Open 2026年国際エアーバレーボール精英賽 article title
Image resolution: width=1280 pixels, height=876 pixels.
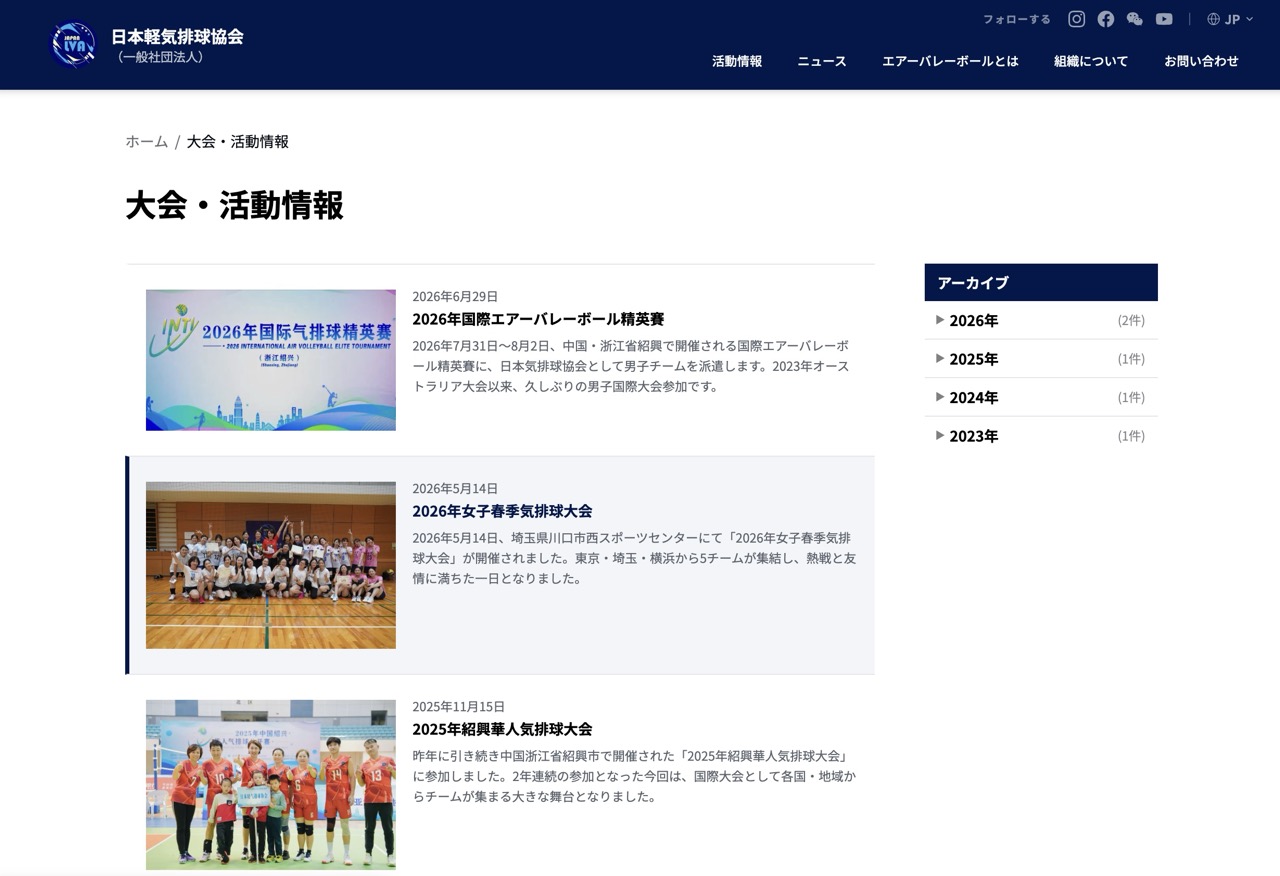coord(538,319)
